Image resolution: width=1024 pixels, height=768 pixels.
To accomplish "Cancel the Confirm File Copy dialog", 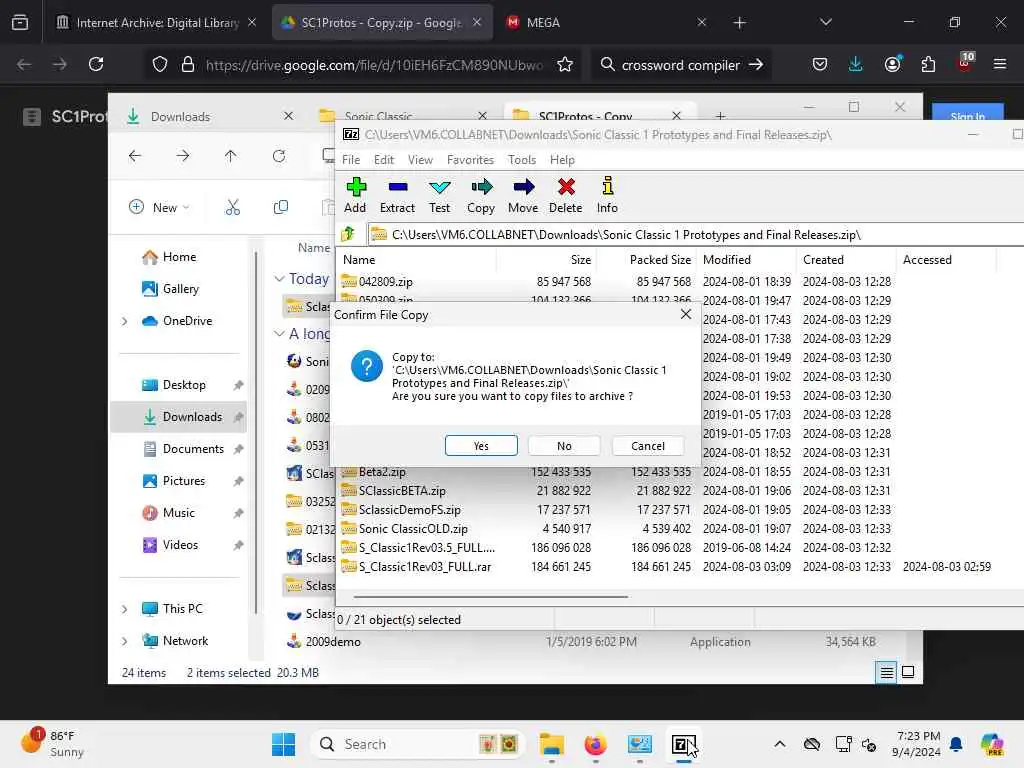I will pos(648,446).
